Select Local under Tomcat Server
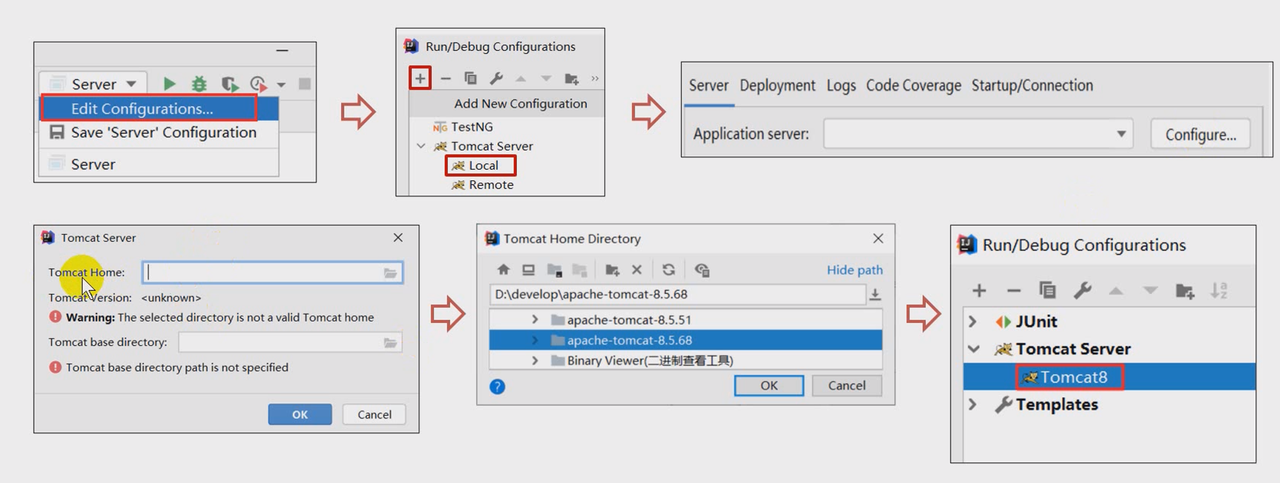The image size is (1280, 483). [x=484, y=165]
